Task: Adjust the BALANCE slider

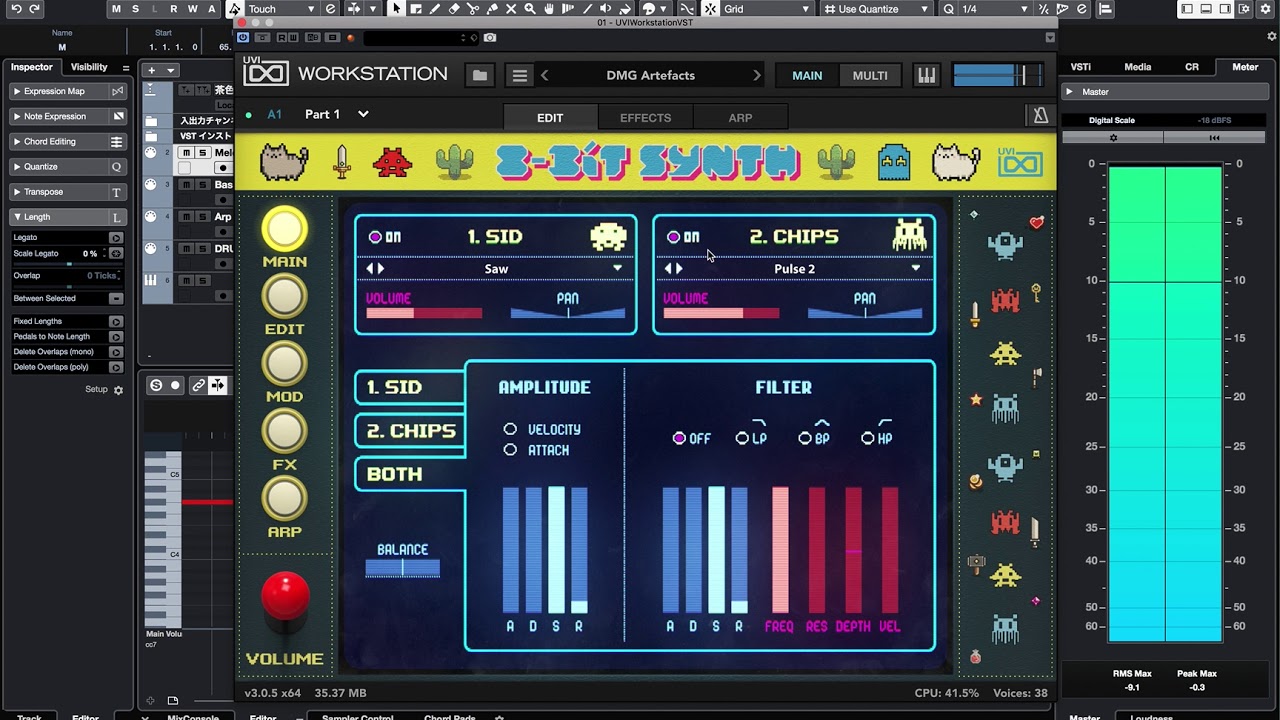Action: (402, 568)
